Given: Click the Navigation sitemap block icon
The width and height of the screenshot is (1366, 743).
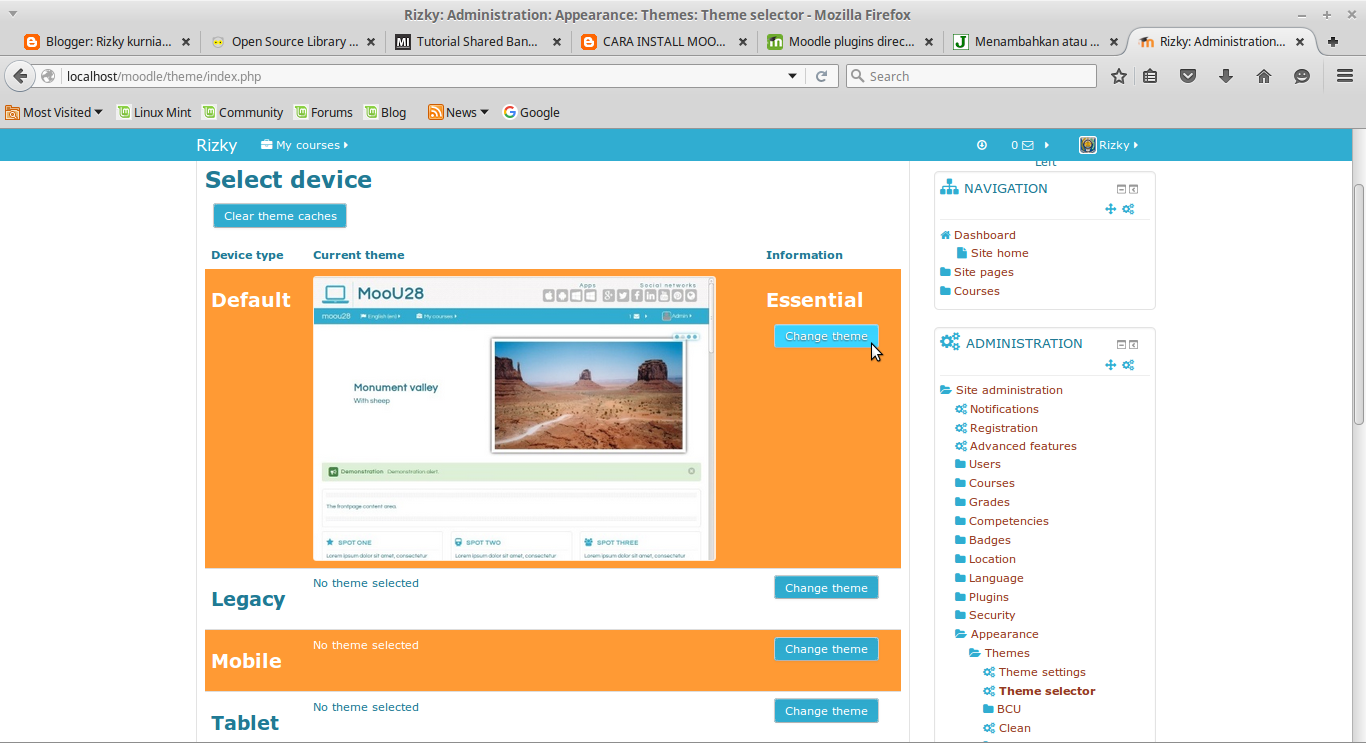Looking at the screenshot, I should point(949,188).
